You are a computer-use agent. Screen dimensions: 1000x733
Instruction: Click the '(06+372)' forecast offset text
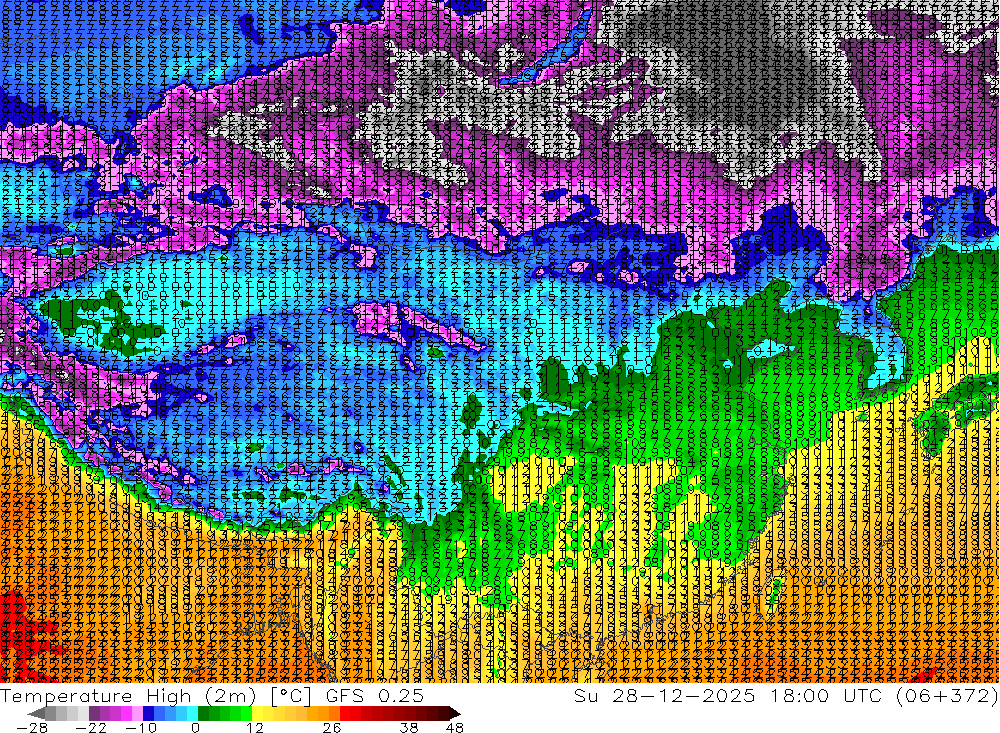(x=948, y=696)
